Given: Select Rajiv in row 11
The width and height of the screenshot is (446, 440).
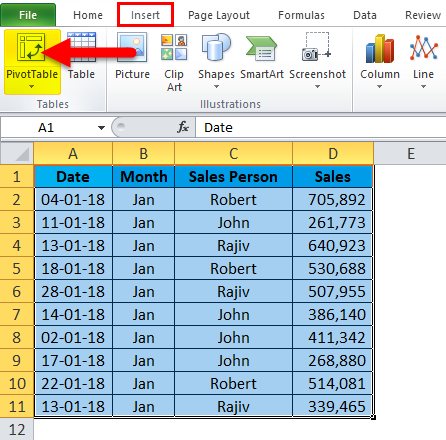Looking at the screenshot, I should coord(233,406).
